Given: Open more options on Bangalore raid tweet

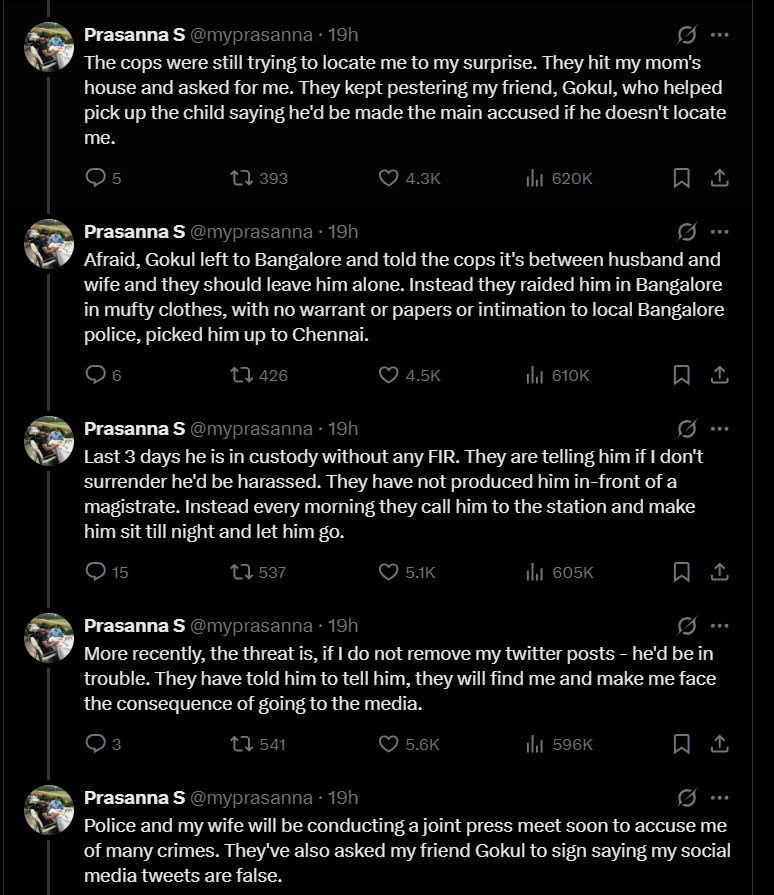Looking at the screenshot, I should tap(720, 232).
